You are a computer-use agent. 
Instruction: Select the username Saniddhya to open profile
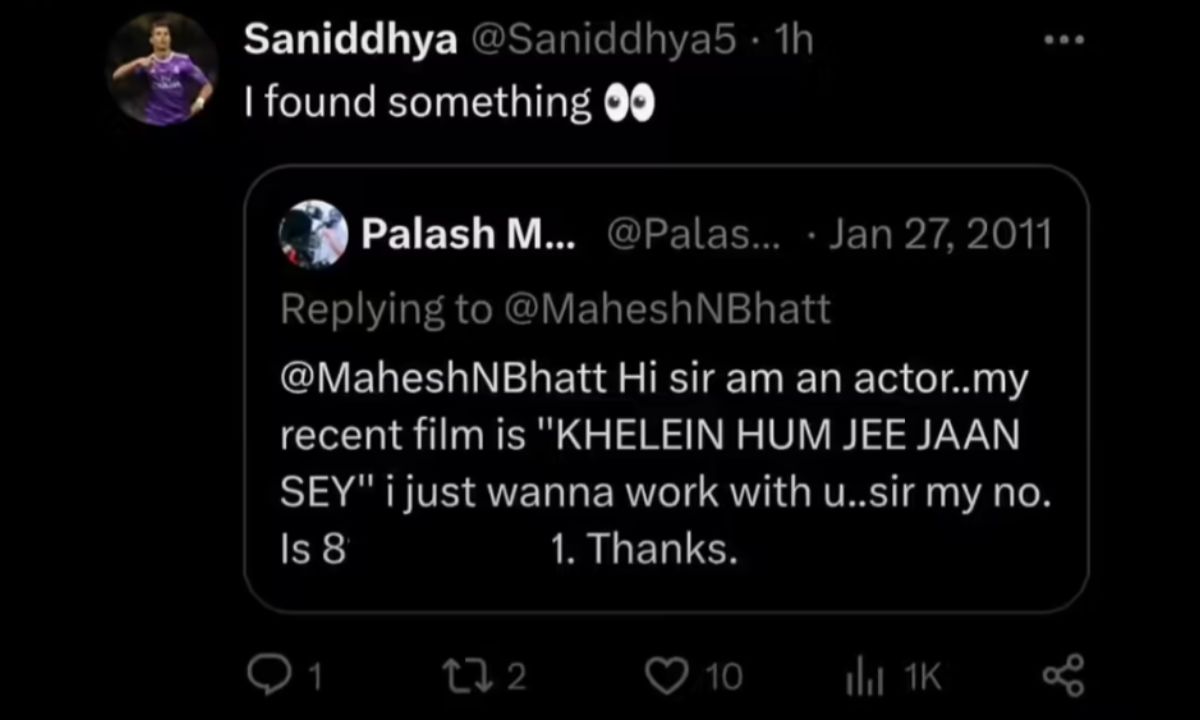tap(349, 38)
